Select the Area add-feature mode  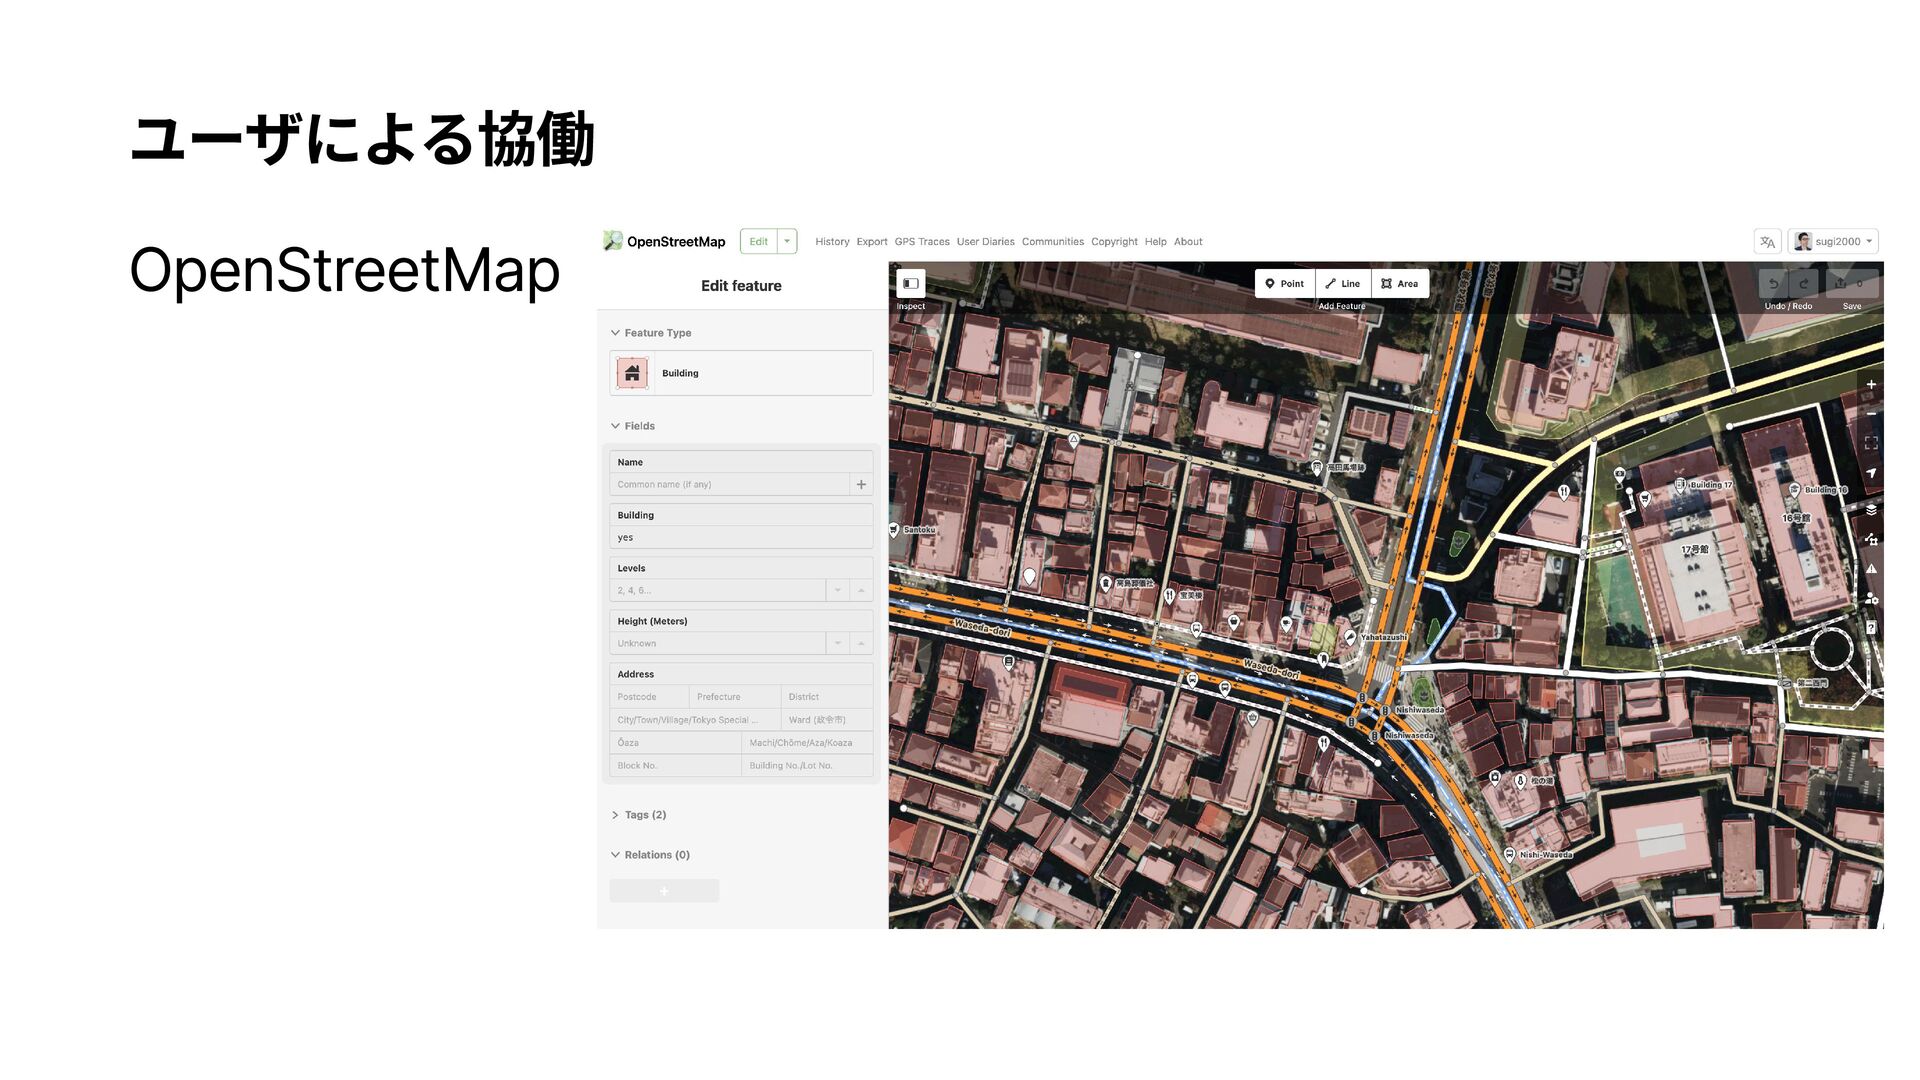click(1400, 284)
